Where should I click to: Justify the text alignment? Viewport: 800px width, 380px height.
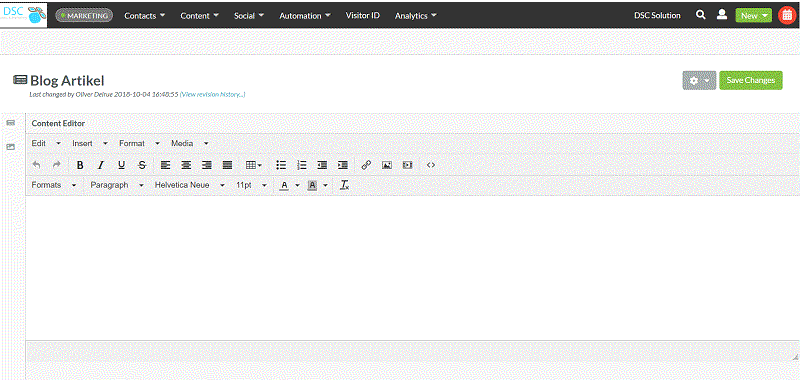(x=228, y=165)
